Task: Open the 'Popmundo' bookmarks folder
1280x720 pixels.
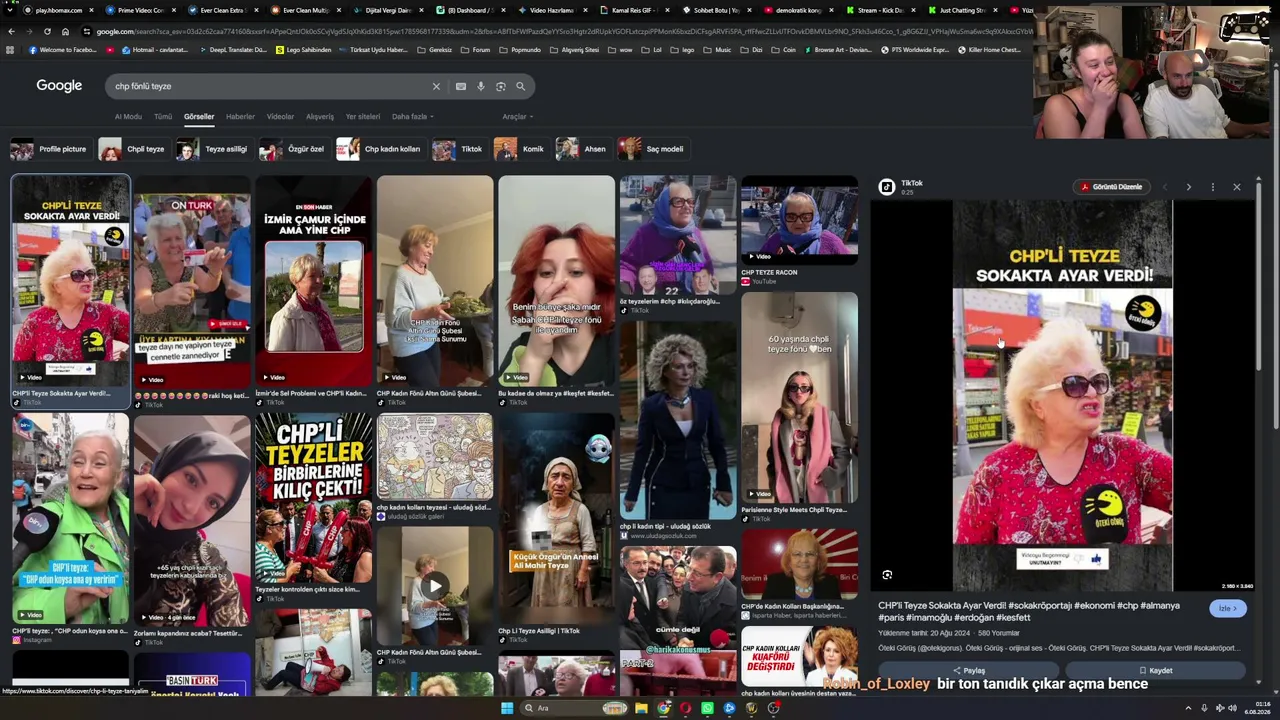Action: pos(520,50)
